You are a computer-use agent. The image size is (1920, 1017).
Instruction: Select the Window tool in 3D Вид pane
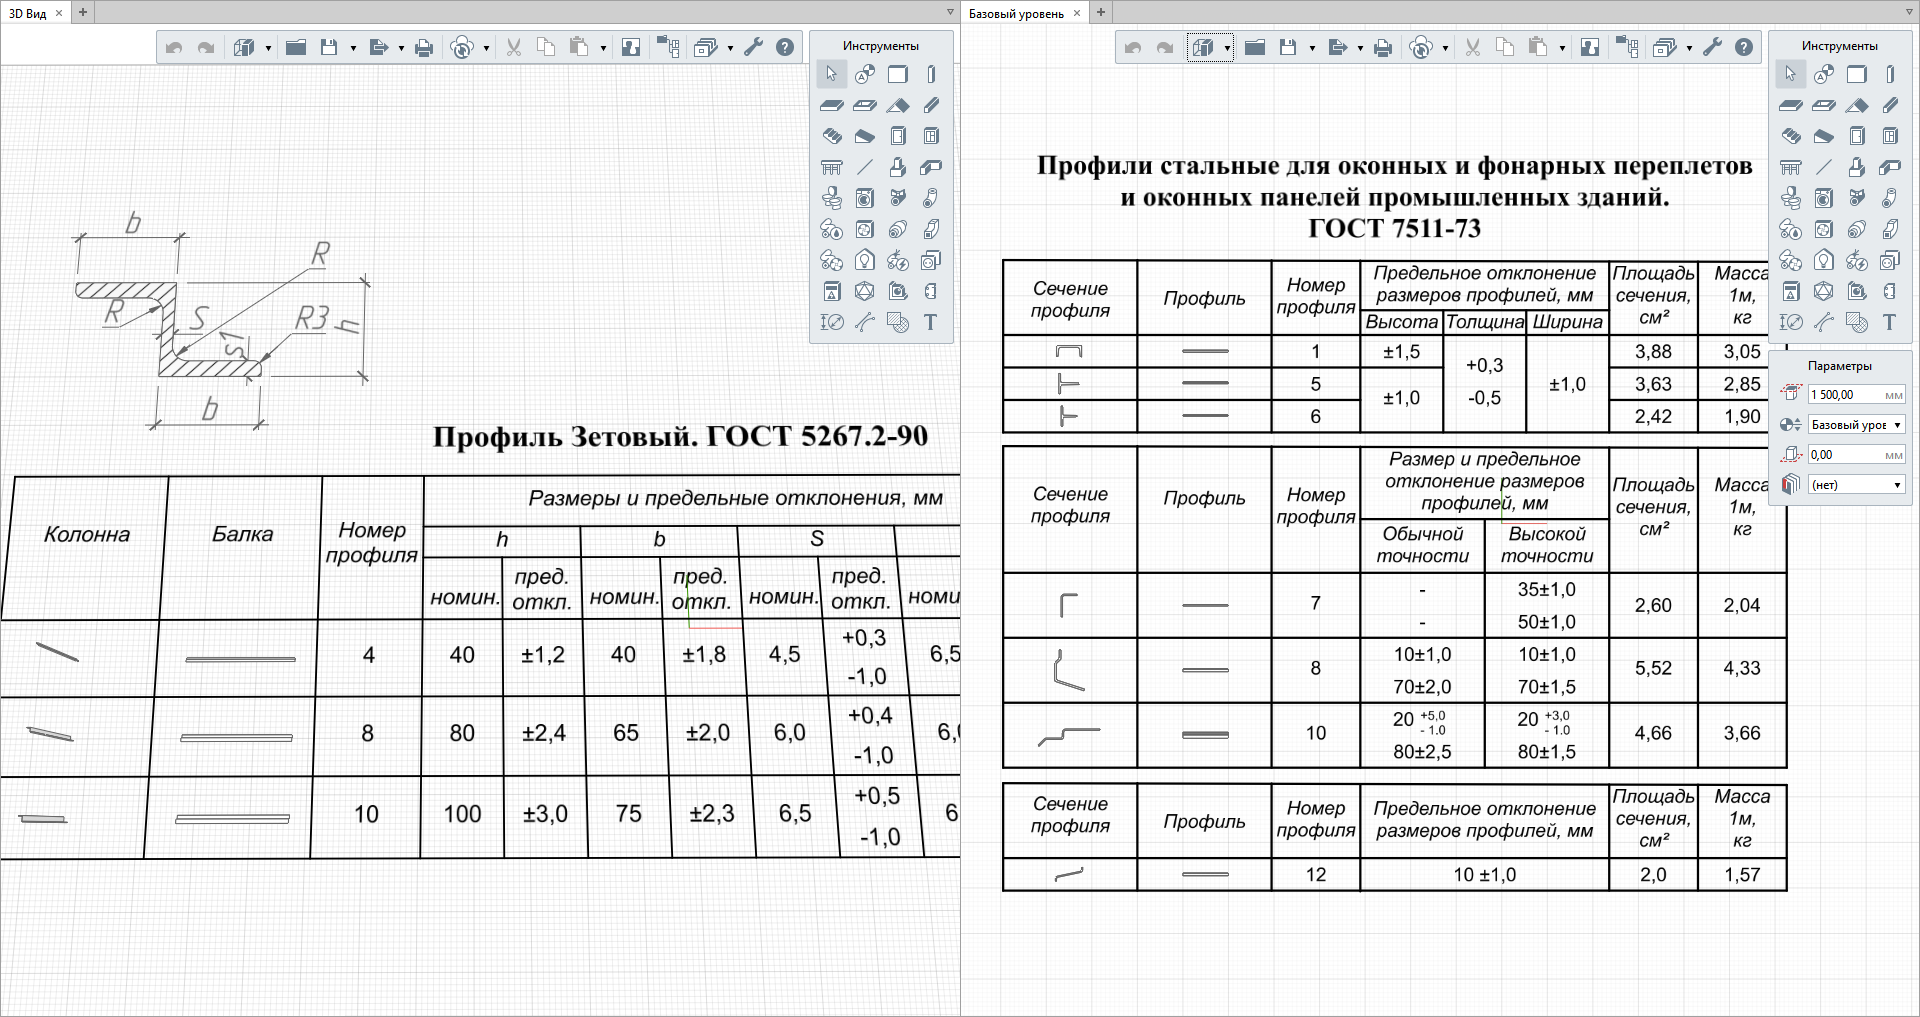tap(931, 136)
